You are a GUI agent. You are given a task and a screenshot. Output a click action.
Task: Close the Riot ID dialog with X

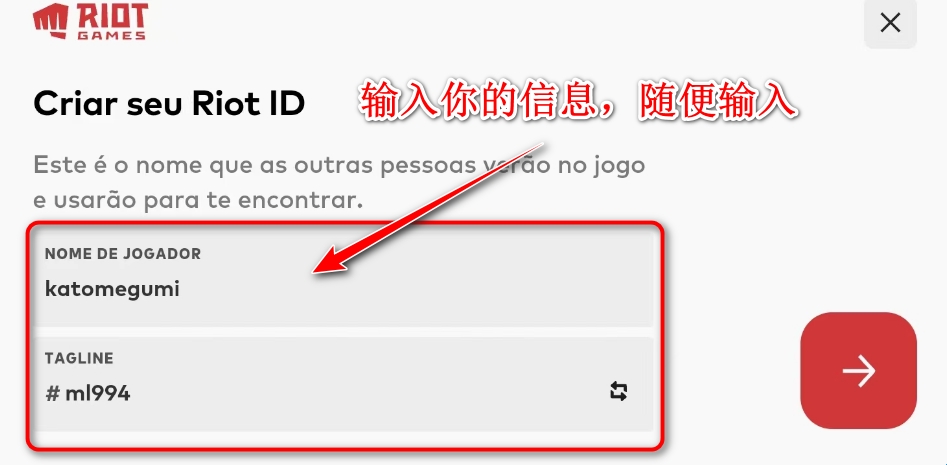[890, 23]
